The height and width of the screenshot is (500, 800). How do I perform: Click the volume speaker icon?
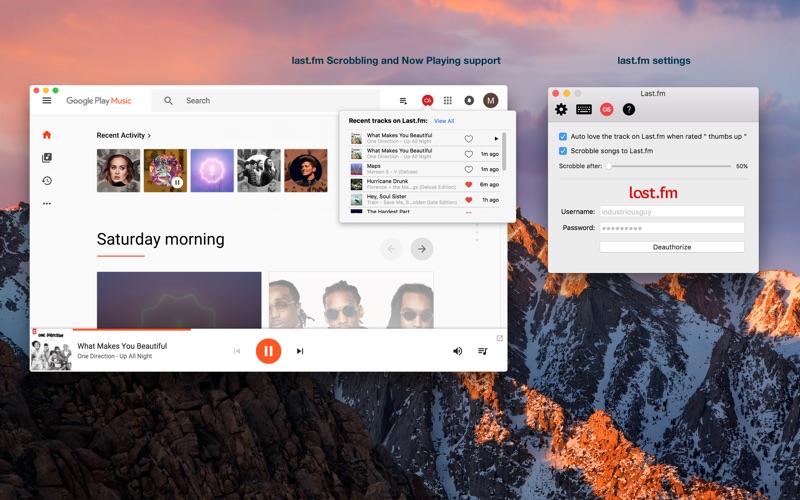coord(458,351)
